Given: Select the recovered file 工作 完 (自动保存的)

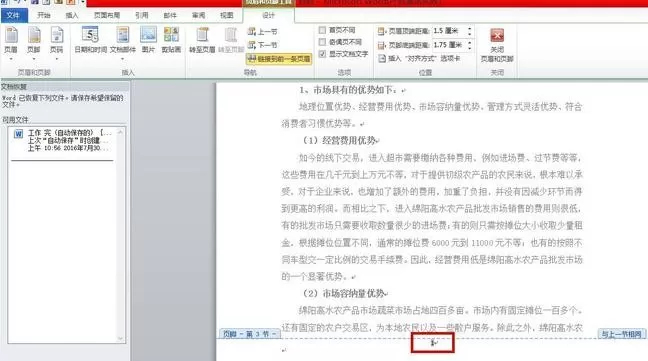Looking at the screenshot, I should point(62,140).
